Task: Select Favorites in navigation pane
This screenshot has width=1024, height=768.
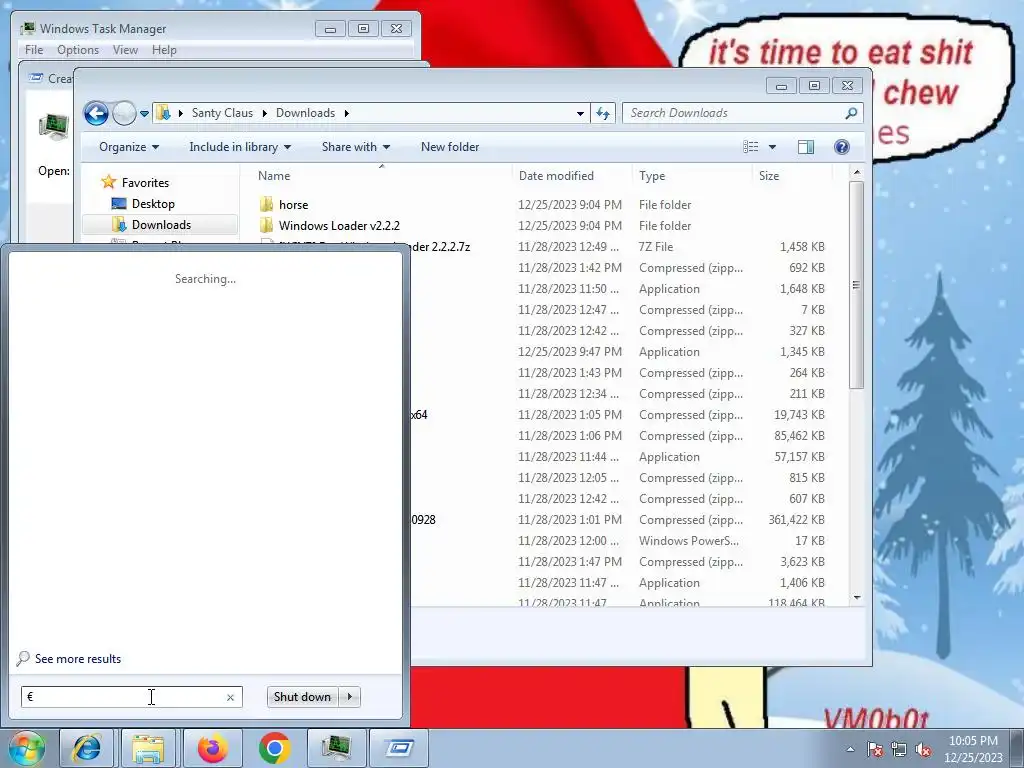Action: (x=145, y=183)
